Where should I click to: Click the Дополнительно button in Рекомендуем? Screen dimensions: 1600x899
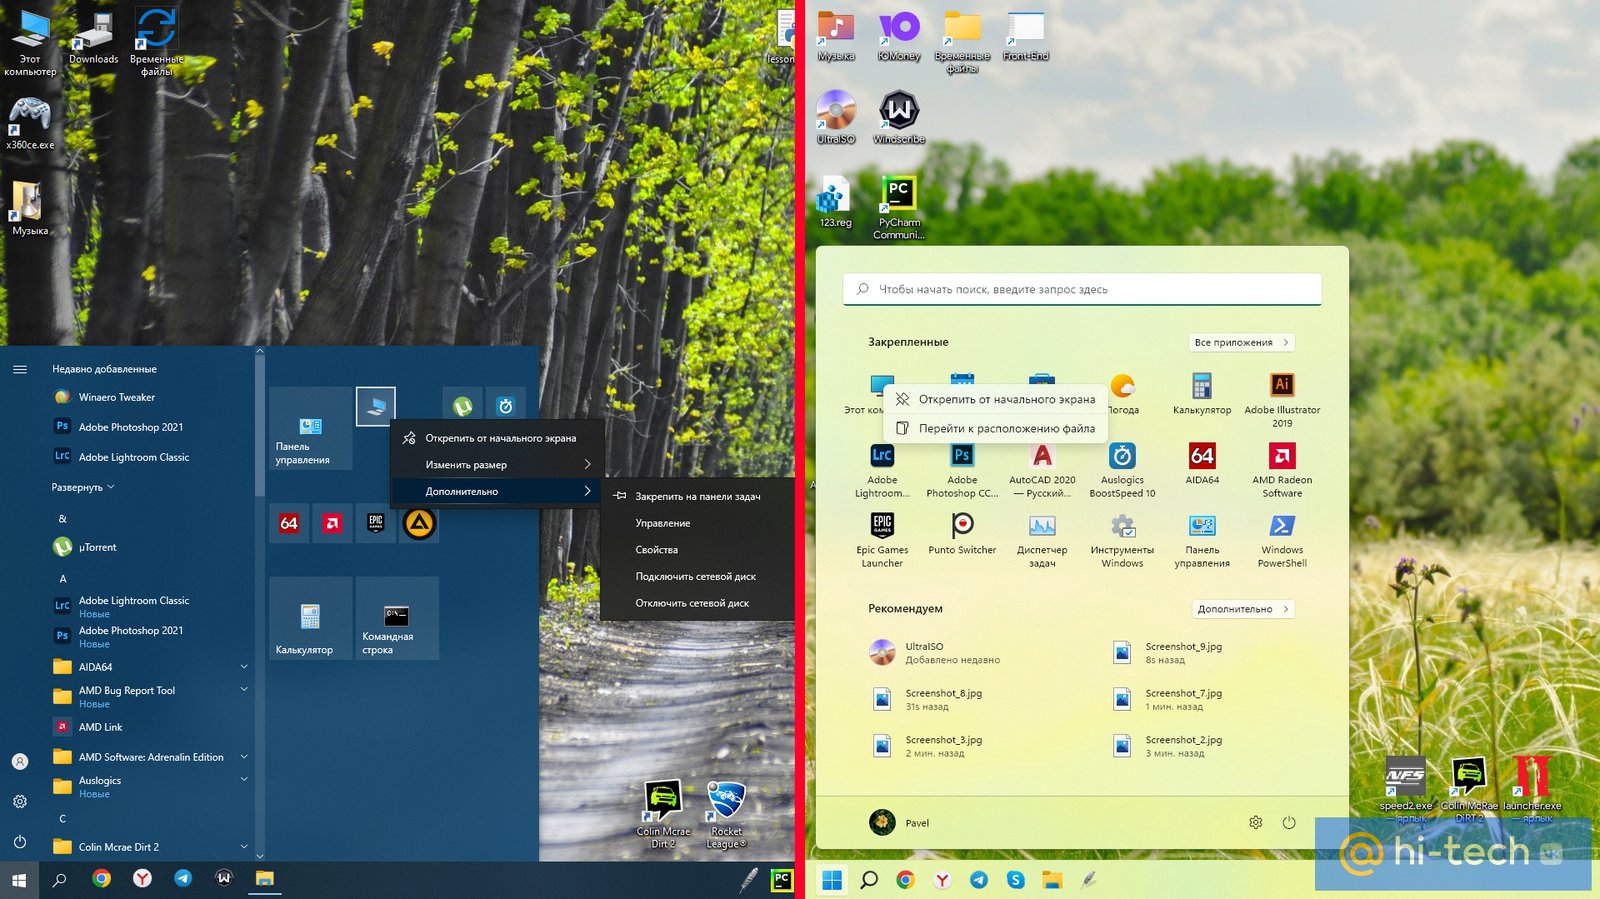tap(1243, 609)
